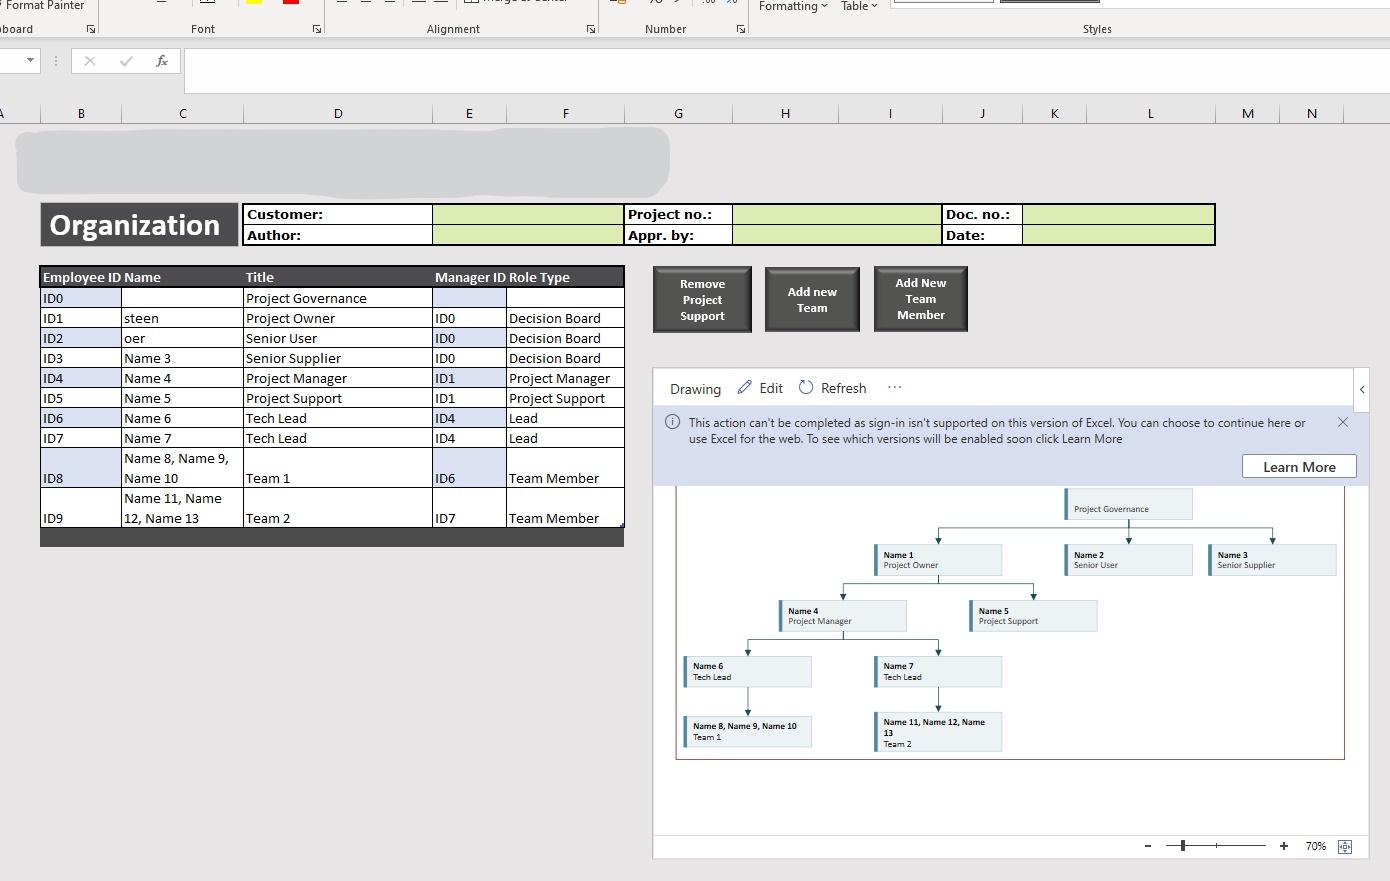The image size is (1390, 881).
Task: Click the Add New Team Member button
Action: point(921,298)
